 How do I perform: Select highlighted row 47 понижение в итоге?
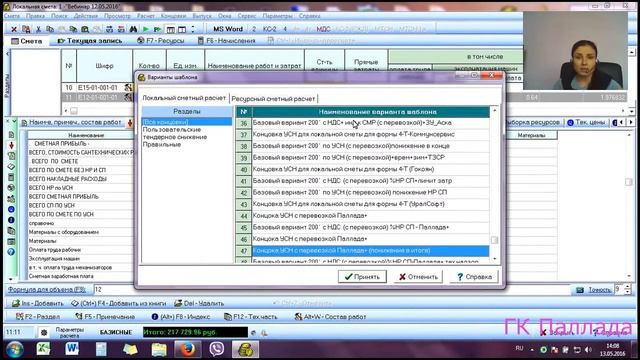coord(362,251)
